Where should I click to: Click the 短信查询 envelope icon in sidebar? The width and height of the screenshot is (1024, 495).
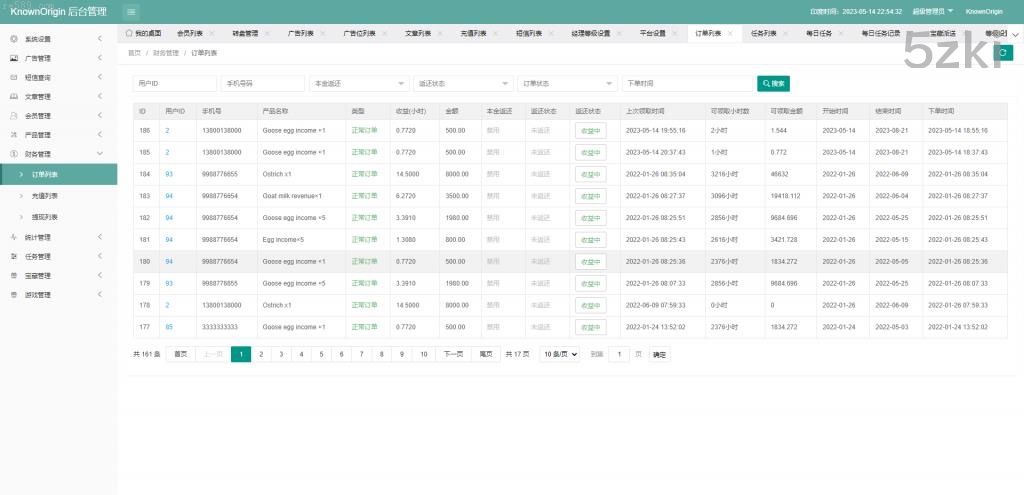[13, 77]
